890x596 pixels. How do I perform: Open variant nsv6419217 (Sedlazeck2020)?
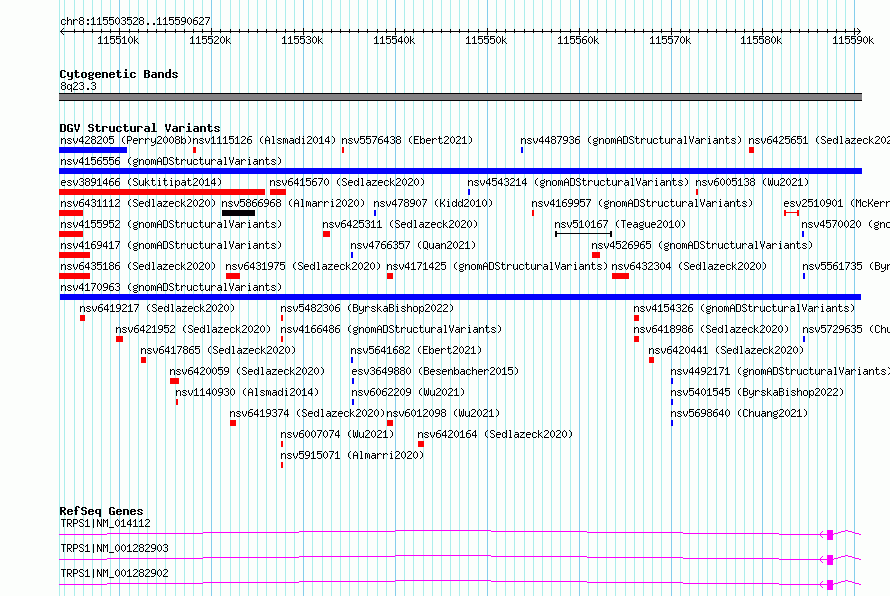[157, 308]
